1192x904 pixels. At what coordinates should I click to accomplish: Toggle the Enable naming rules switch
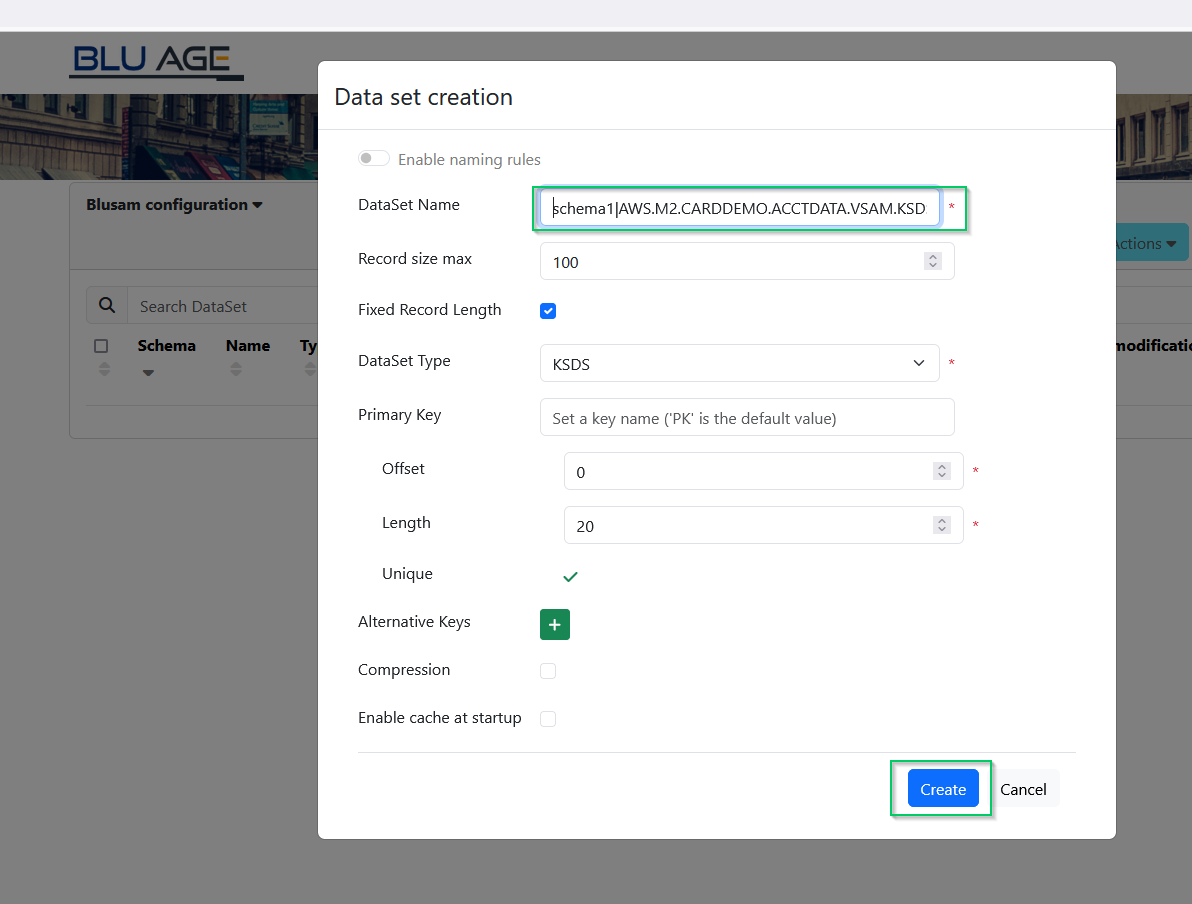point(373,158)
